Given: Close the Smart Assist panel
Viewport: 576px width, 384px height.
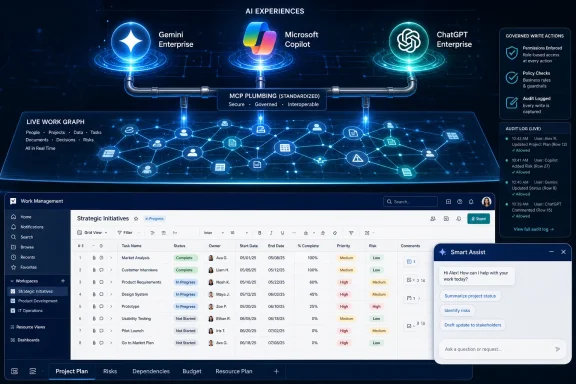Looking at the screenshot, I should (x=564, y=252).
